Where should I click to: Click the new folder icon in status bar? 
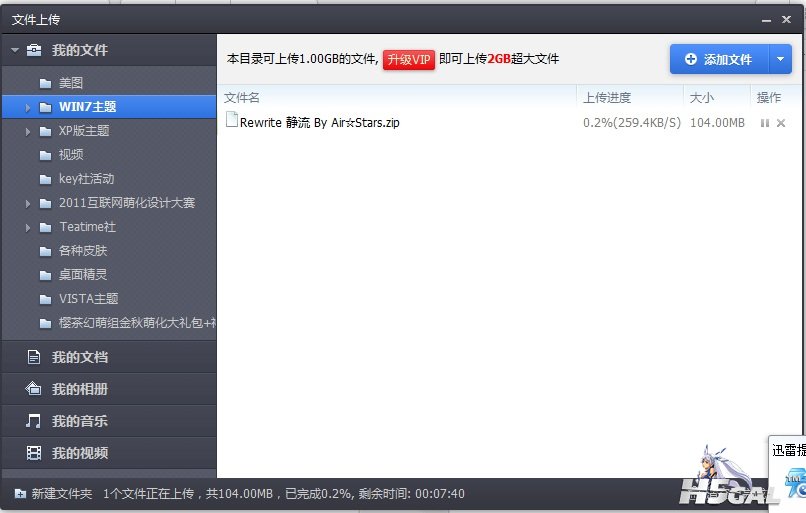[20, 494]
